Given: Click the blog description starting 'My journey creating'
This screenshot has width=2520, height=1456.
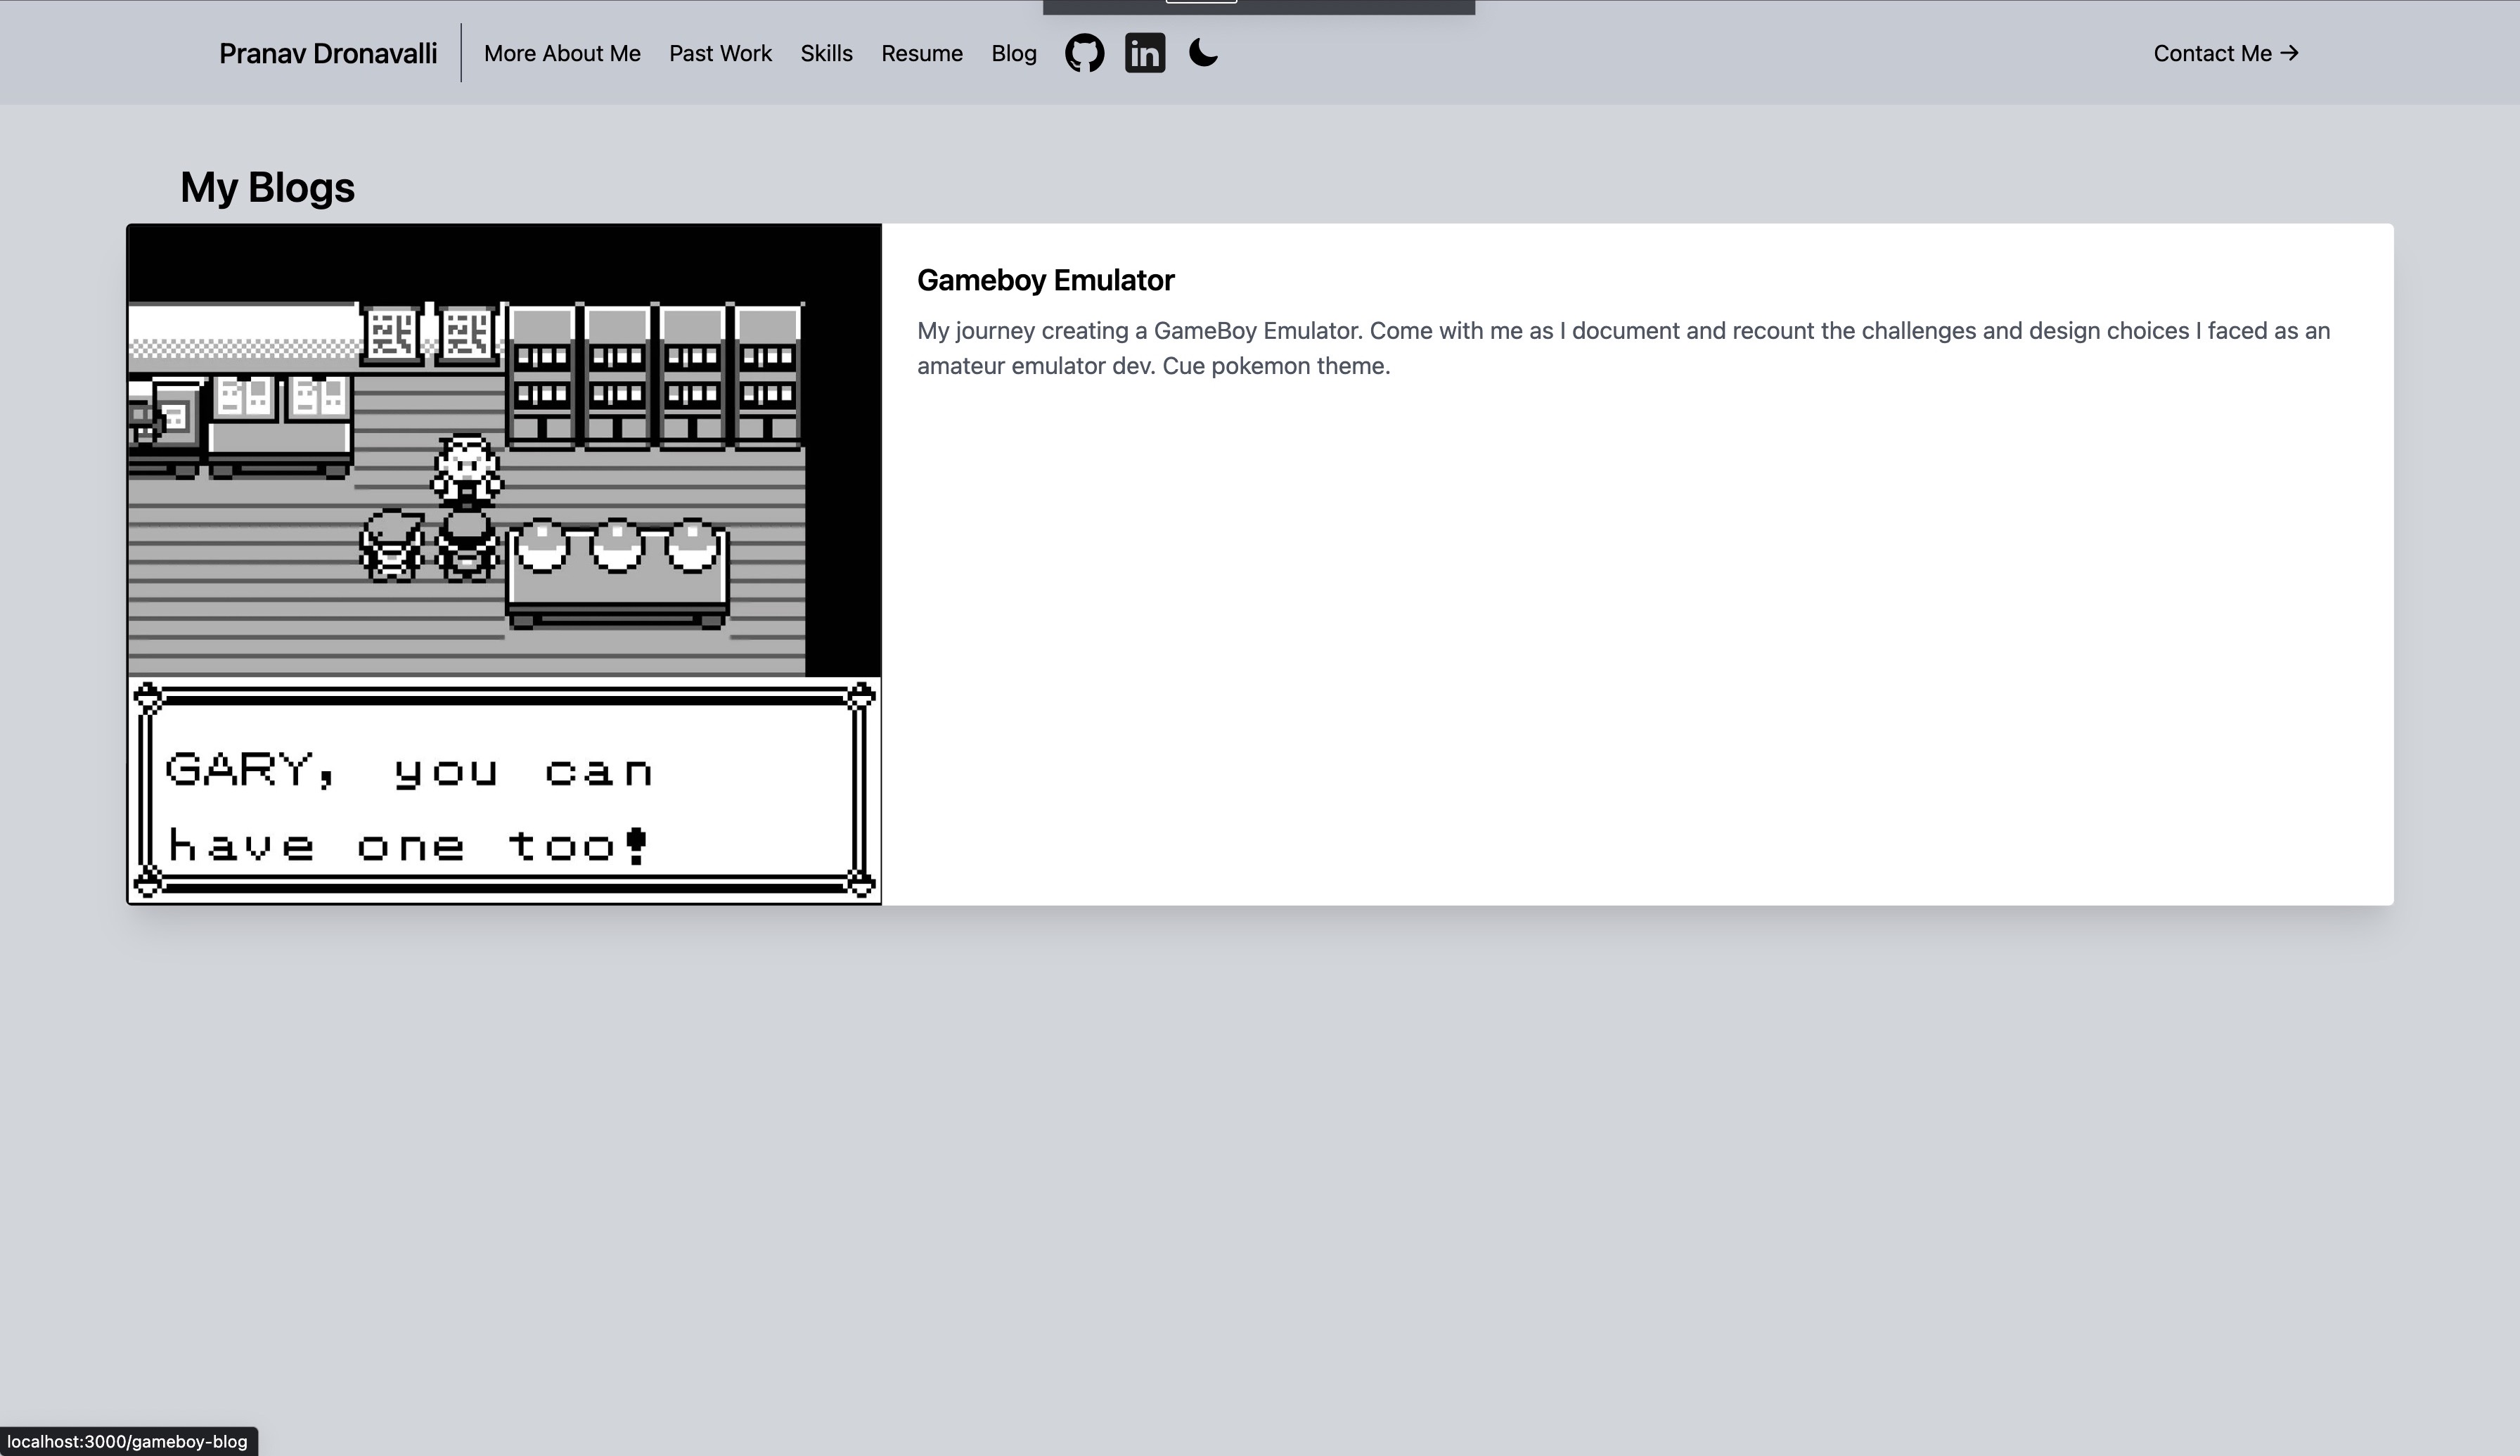Looking at the screenshot, I should click(x=1623, y=348).
